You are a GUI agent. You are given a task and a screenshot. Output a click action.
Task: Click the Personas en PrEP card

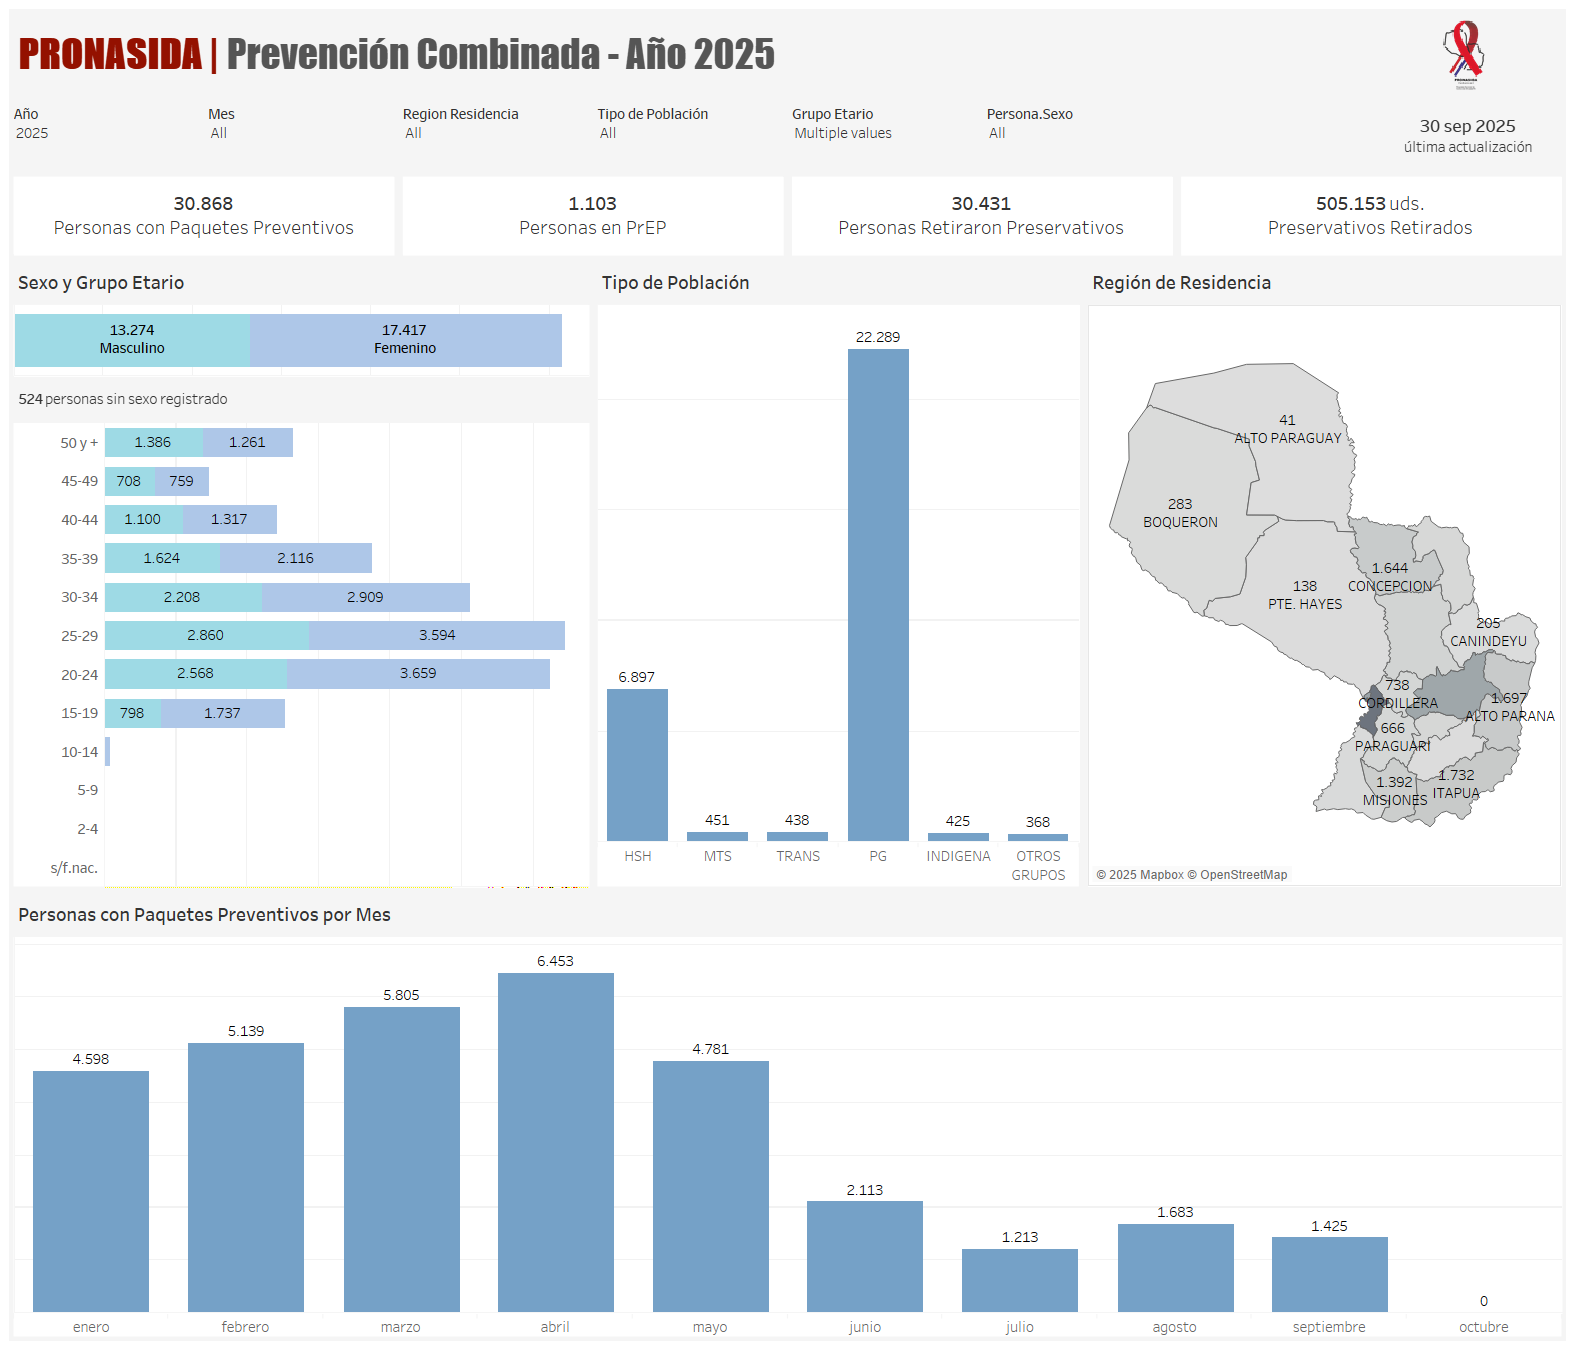tap(592, 216)
